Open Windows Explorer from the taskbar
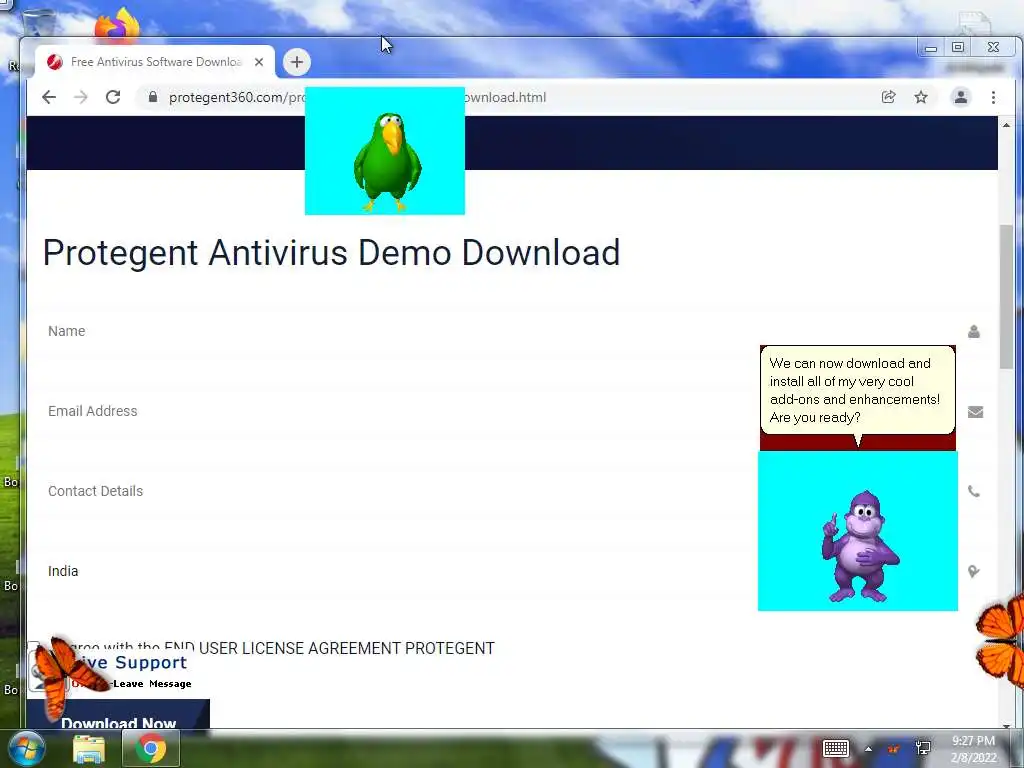The image size is (1024, 768). [x=89, y=749]
